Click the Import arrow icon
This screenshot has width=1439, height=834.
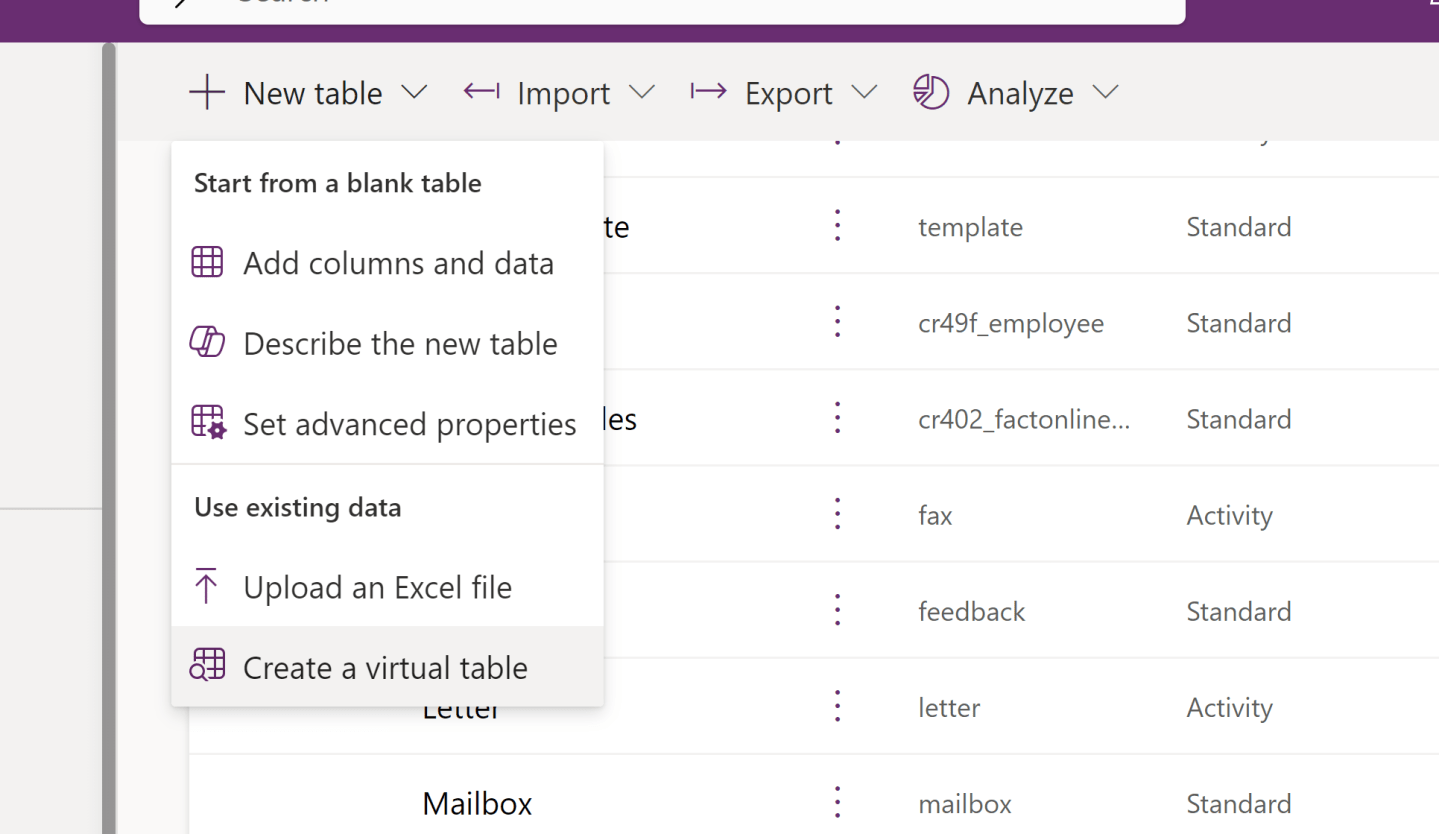click(480, 92)
